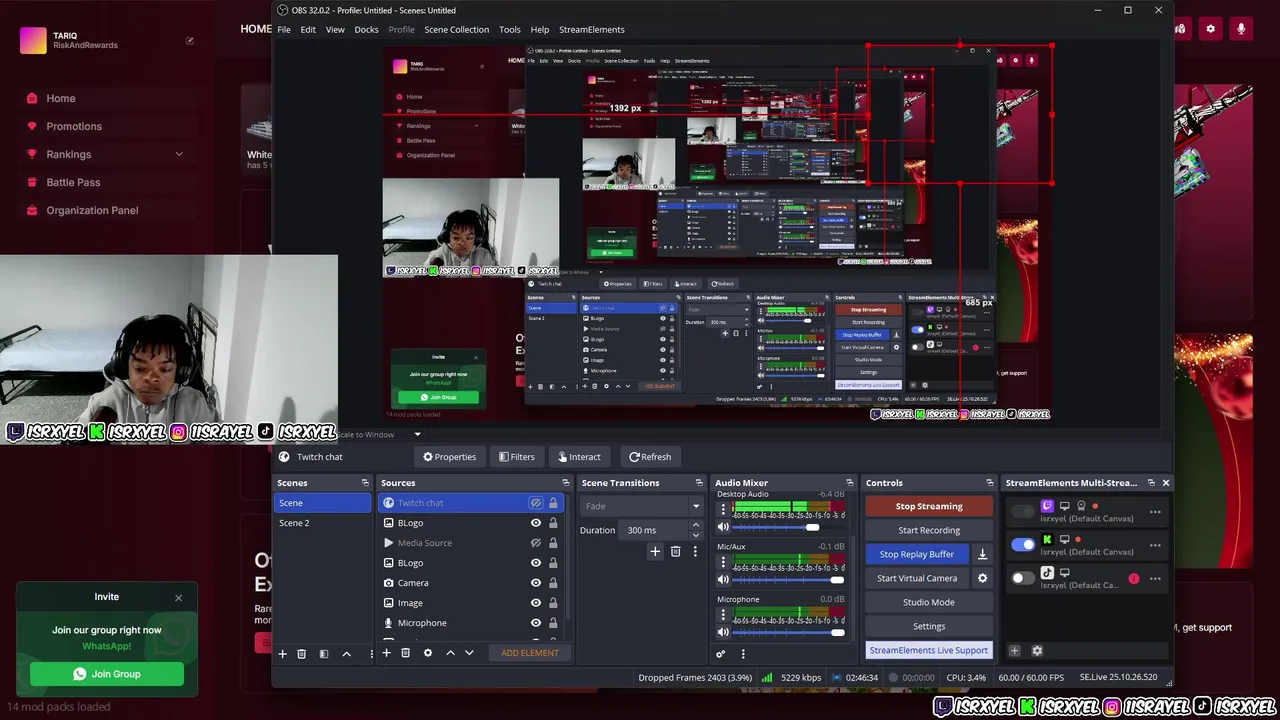Move source down in Sources toolbar
Image resolution: width=1280 pixels, height=720 pixels.
pos(469,653)
